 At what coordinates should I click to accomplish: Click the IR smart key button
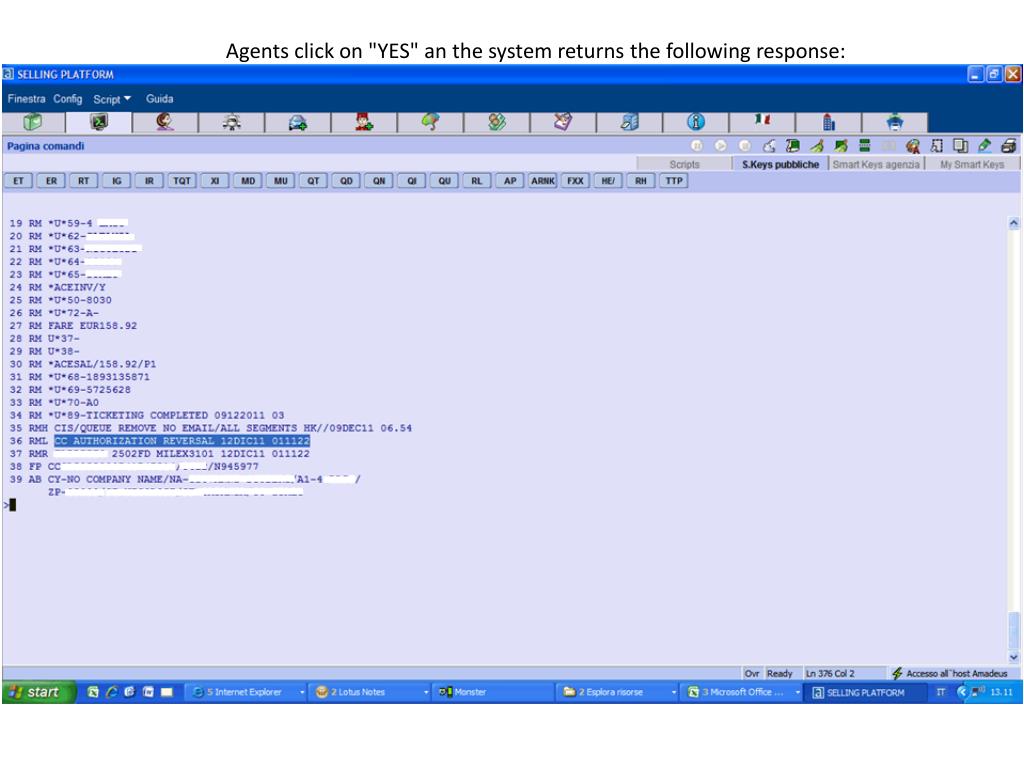point(150,181)
